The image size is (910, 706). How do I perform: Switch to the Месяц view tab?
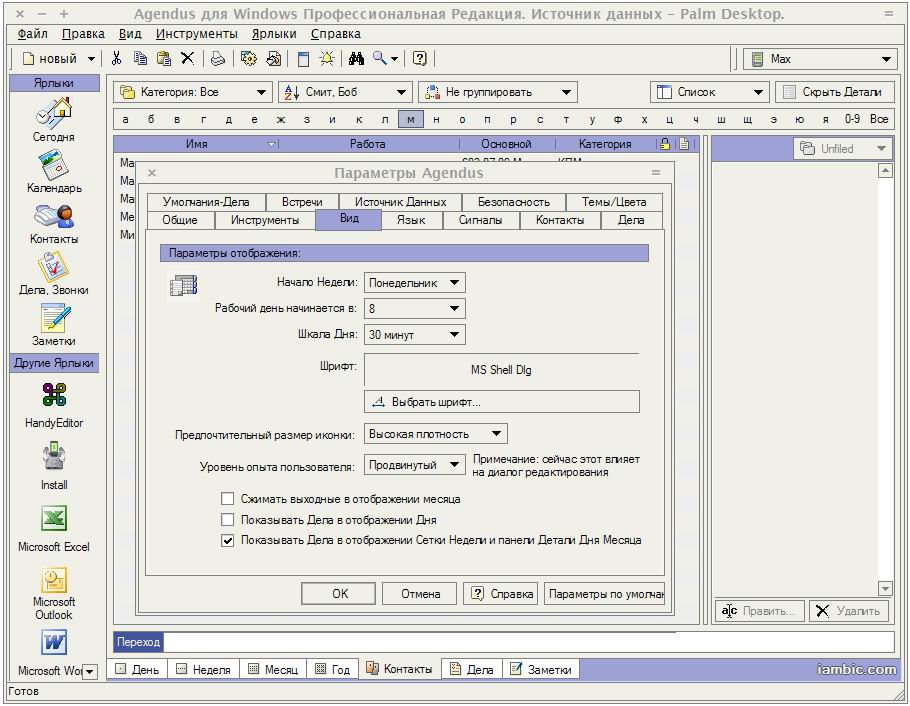[x=273, y=669]
